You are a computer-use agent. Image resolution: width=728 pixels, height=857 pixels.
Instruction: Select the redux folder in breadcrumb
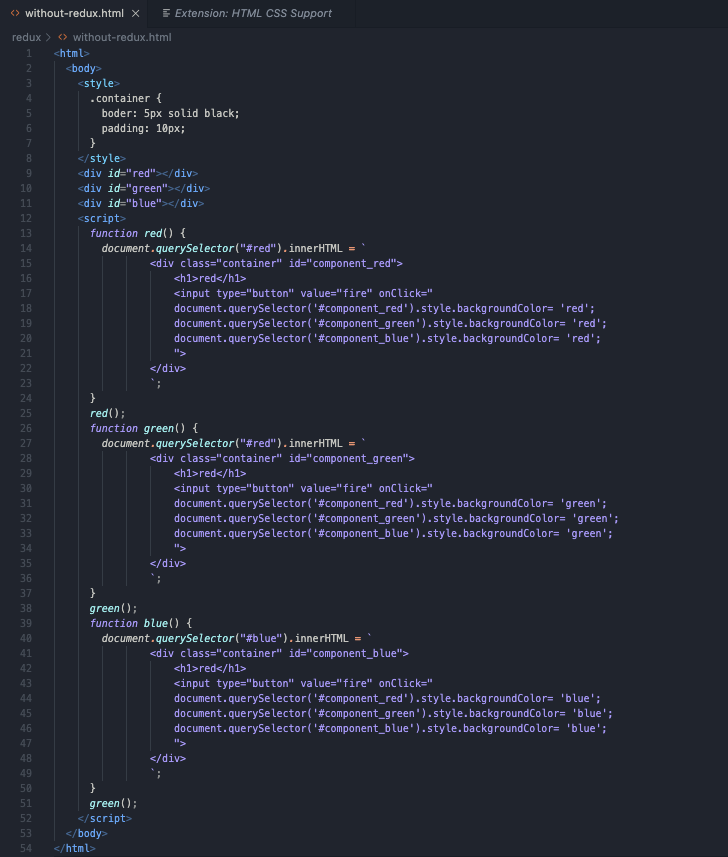[26, 37]
